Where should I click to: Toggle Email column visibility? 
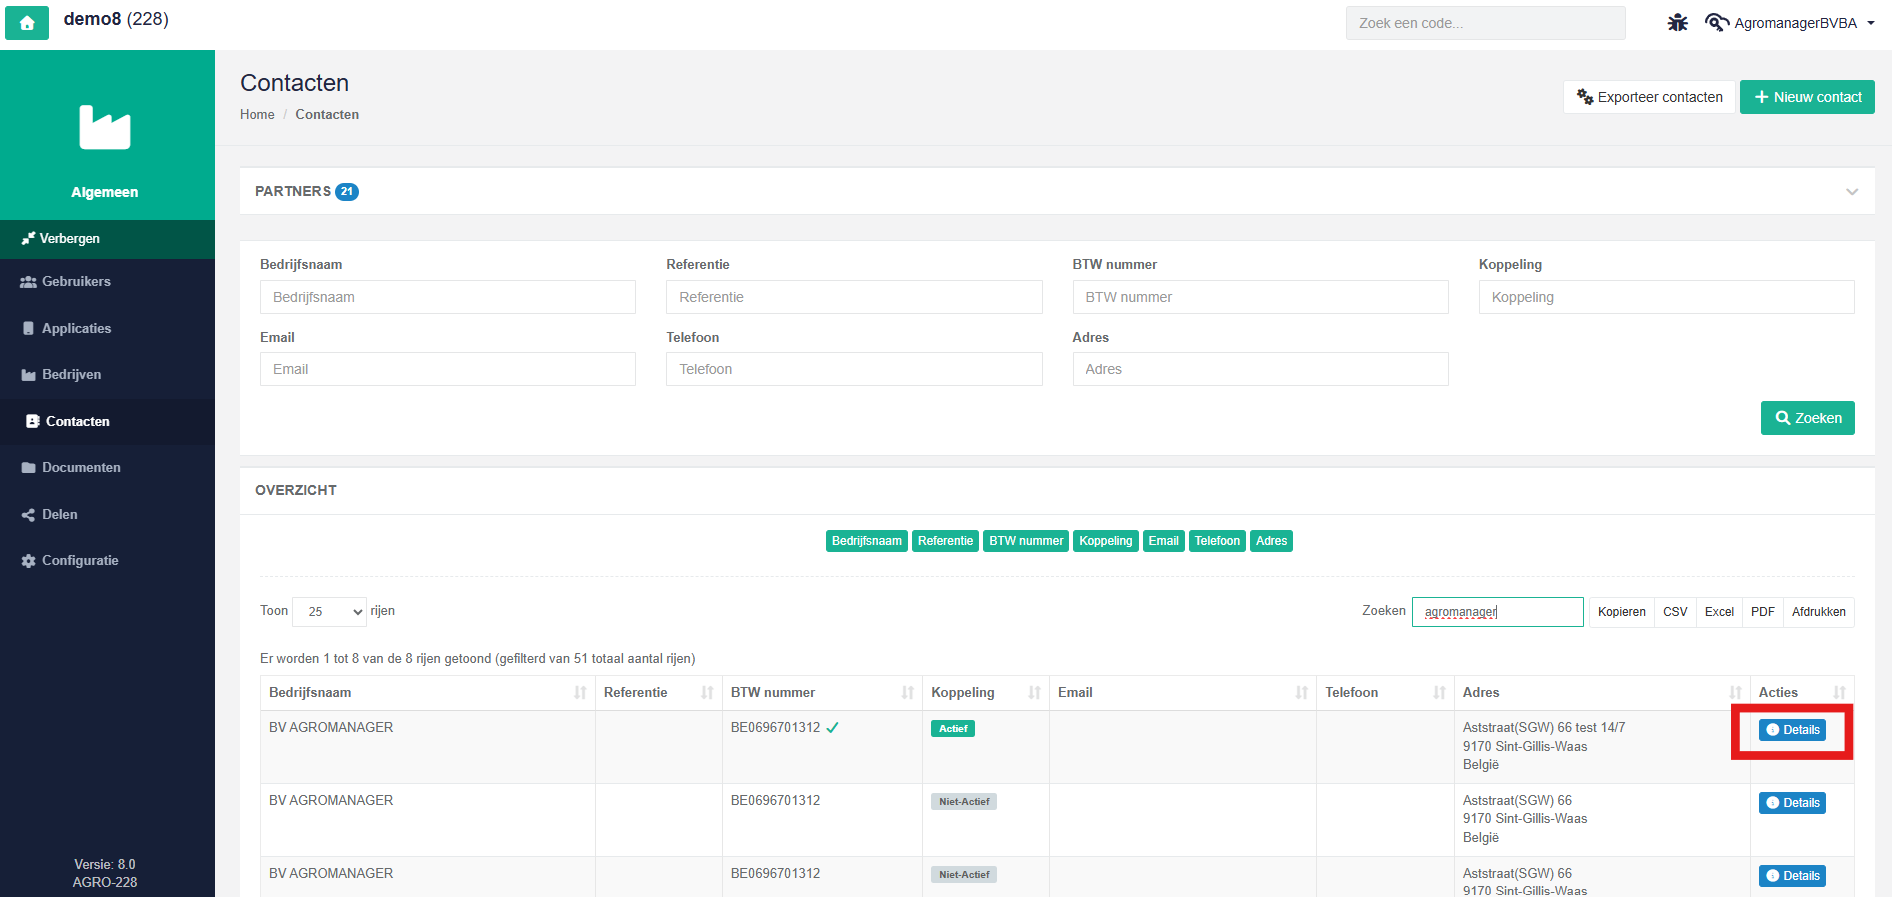1163,541
